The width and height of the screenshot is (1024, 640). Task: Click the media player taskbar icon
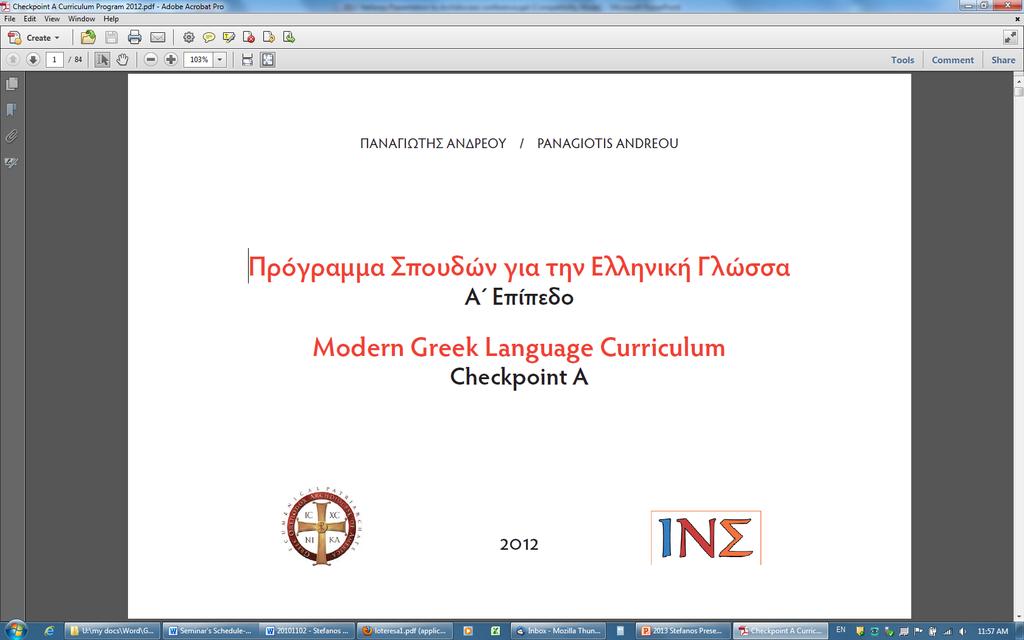point(468,631)
